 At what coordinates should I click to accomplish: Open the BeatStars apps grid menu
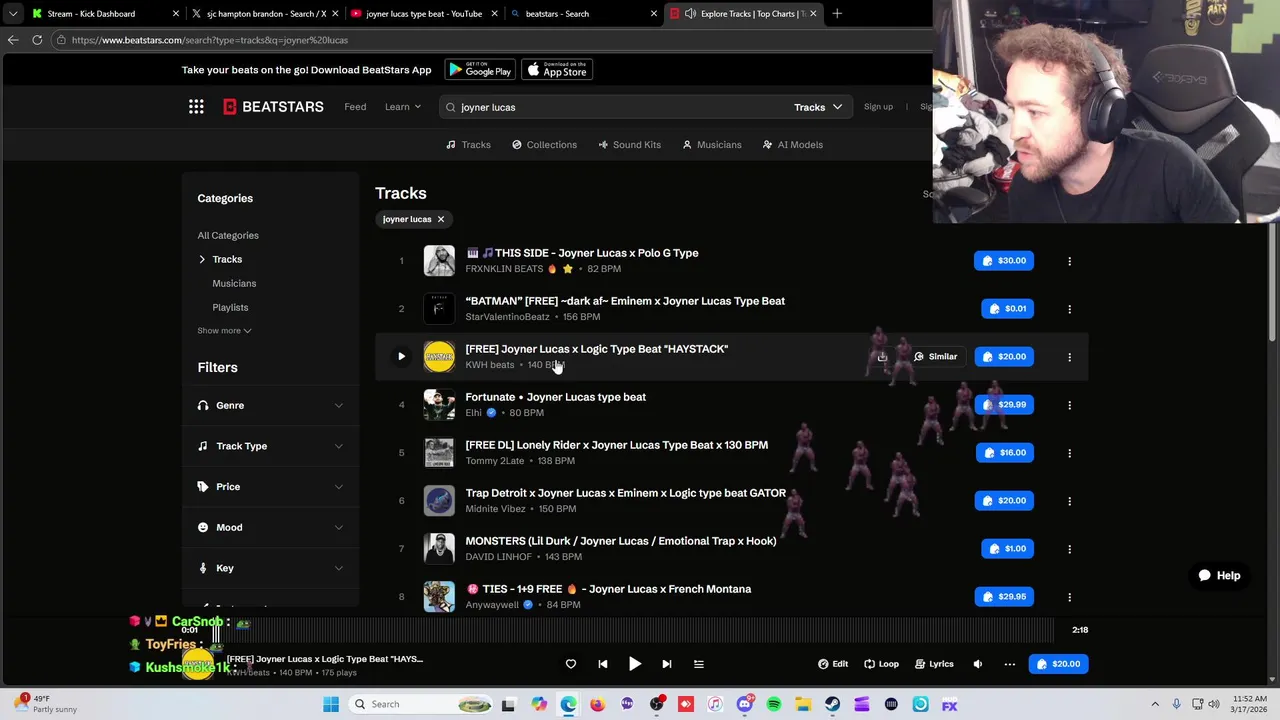tap(196, 107)
